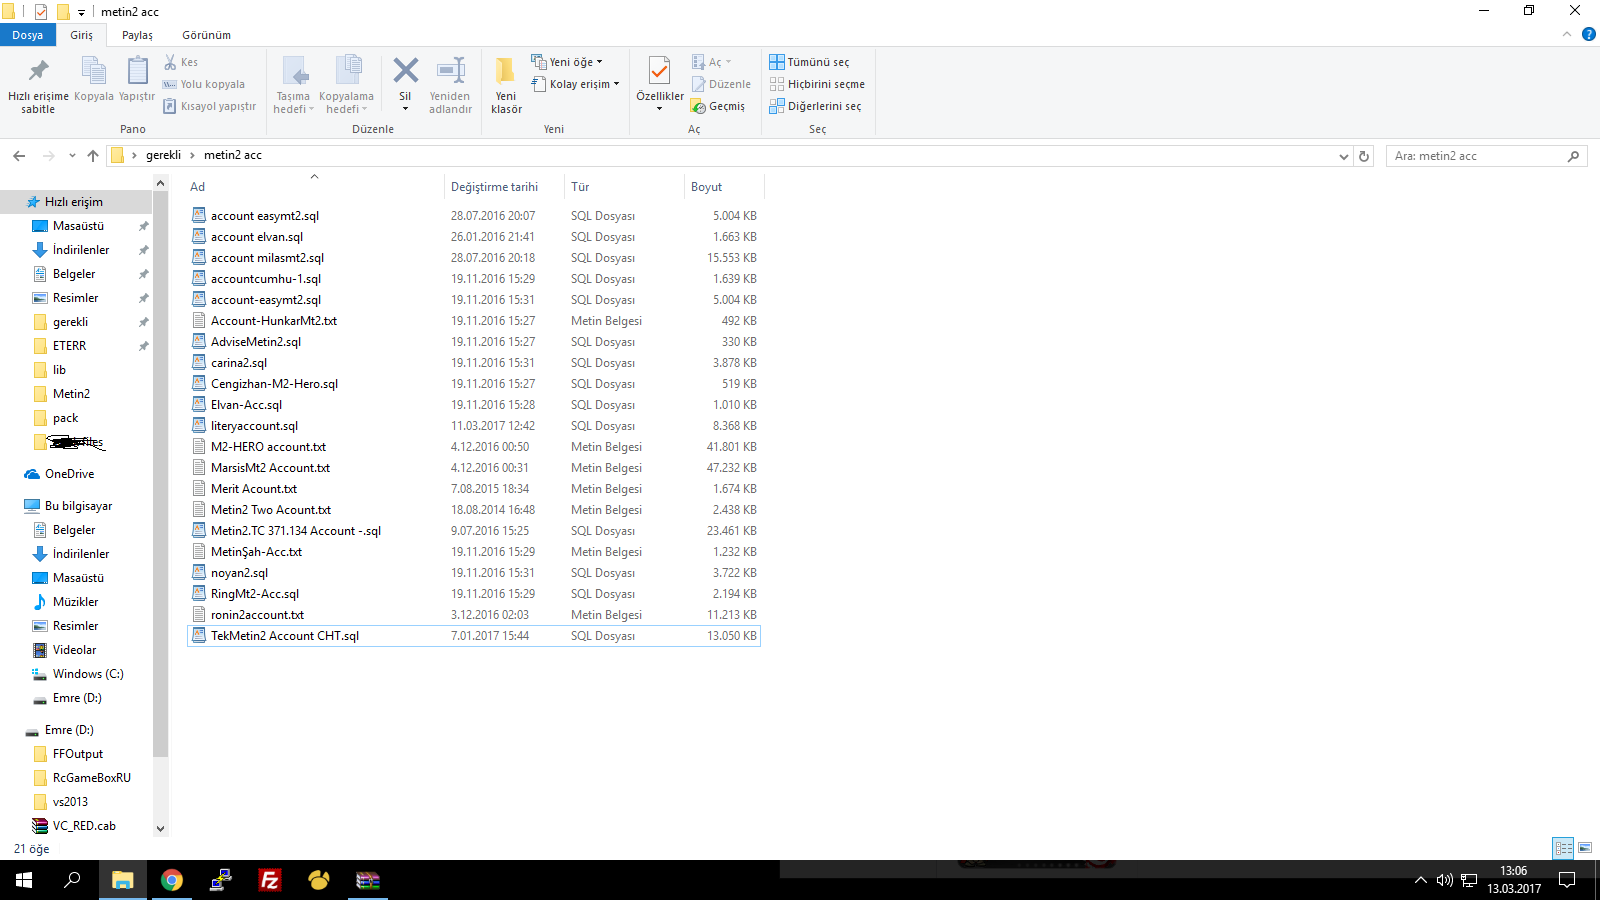The image size is (1600, 900).
Task: Click gerekli in the address breadcrumb
Action: click(163, 155)
